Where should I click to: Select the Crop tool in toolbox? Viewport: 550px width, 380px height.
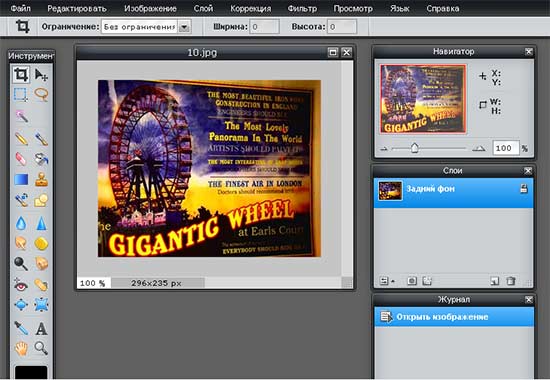coord(21,74)
